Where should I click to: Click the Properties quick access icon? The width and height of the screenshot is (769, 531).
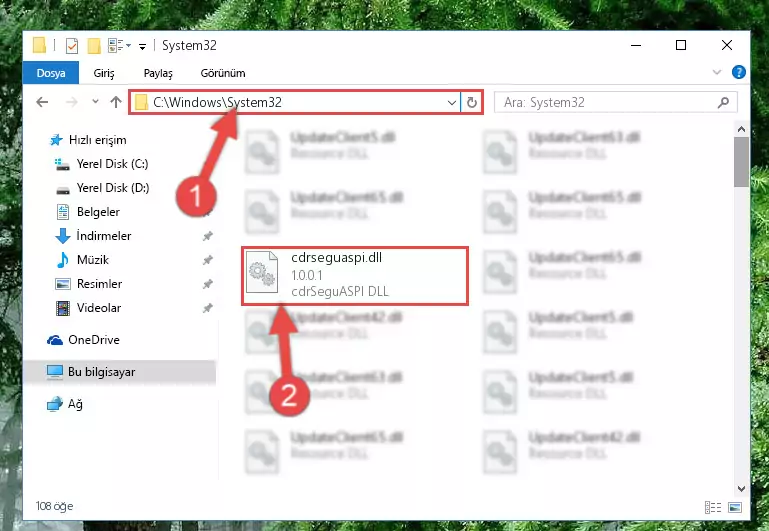pyautogui.click(x=72, y=46)
